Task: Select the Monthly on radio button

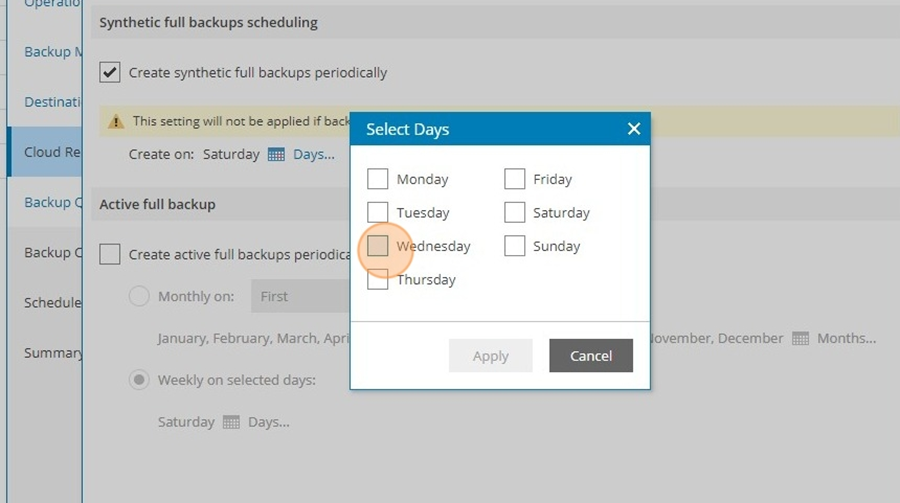Action: (x=139, y=296)
